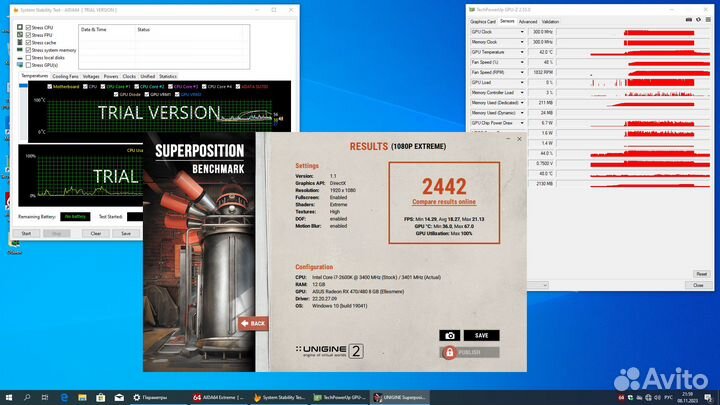
Task: Expand the Memory Clock sensor dropdown
Action: click(x=522, y=42)
